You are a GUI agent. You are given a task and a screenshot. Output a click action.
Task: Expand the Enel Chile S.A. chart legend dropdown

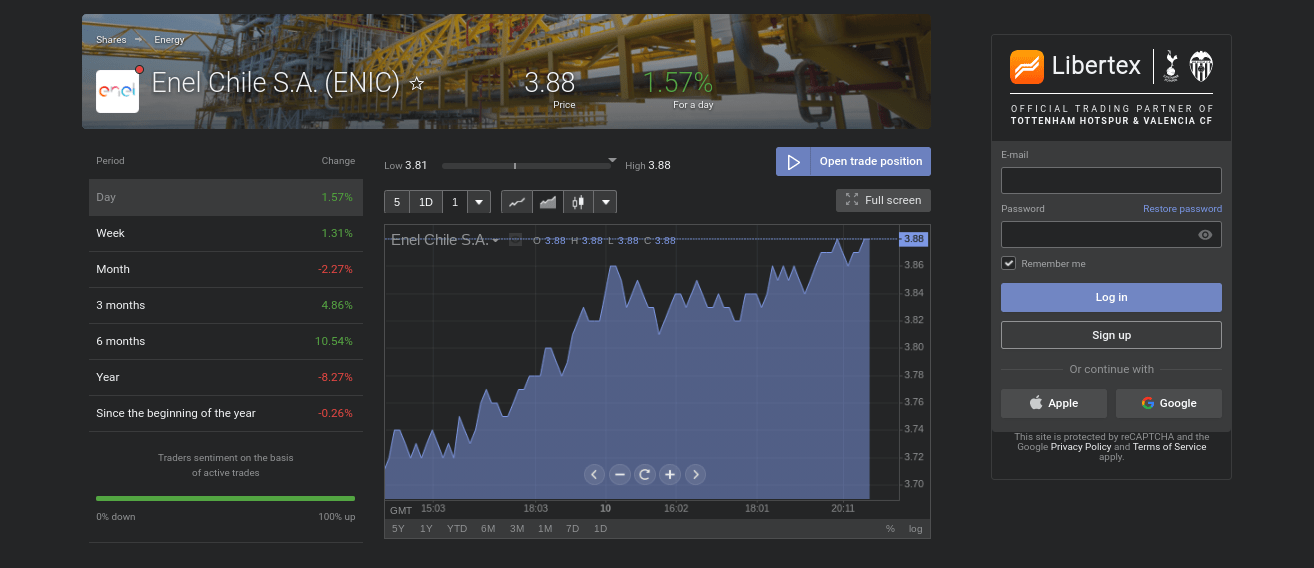[x=496, y=240]
